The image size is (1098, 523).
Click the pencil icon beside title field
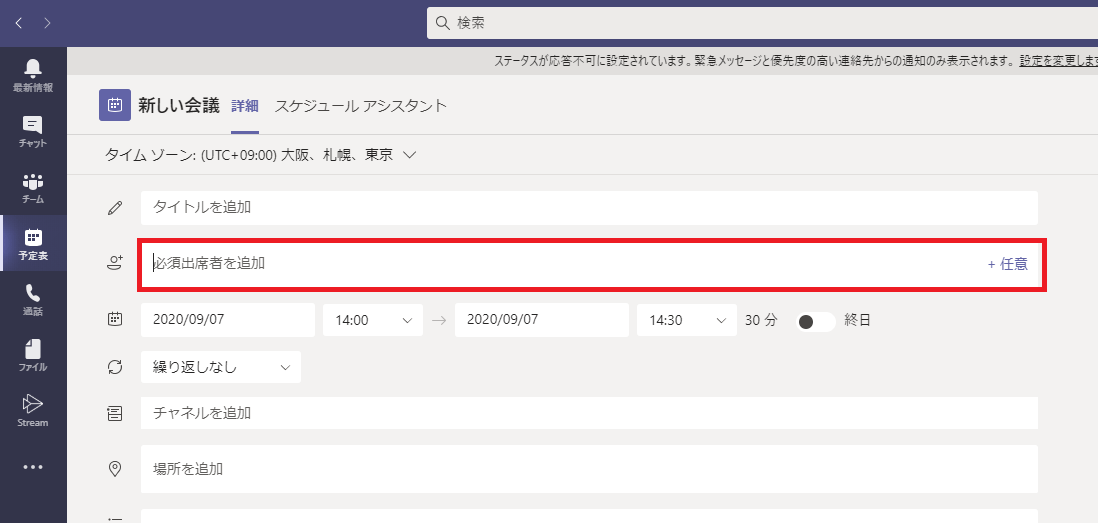point(115,208)
